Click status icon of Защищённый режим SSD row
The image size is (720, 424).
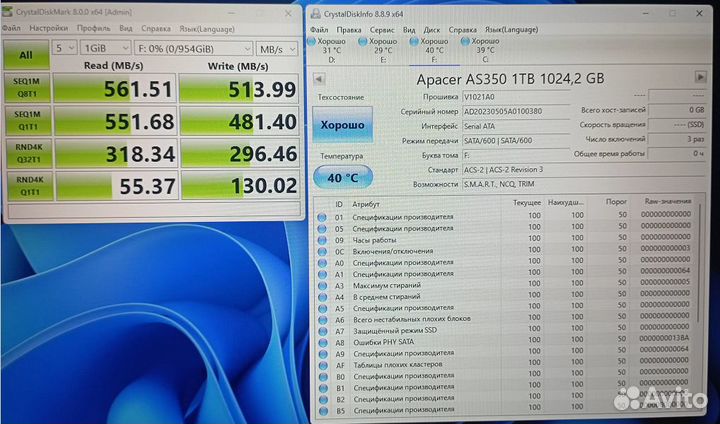(x=323, y=331)
